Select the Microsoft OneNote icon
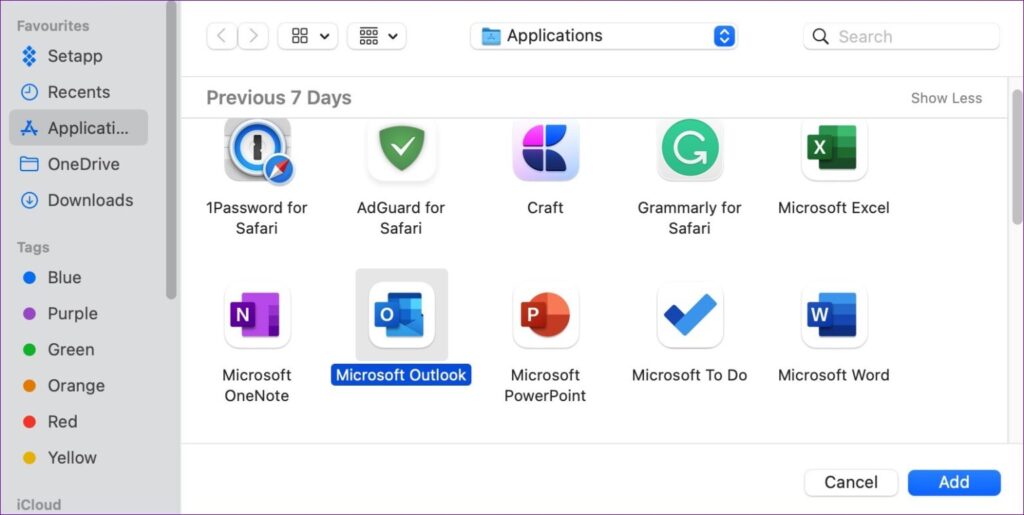The height and width of the screenshot is (515, 1024). (x=257, y=316)
